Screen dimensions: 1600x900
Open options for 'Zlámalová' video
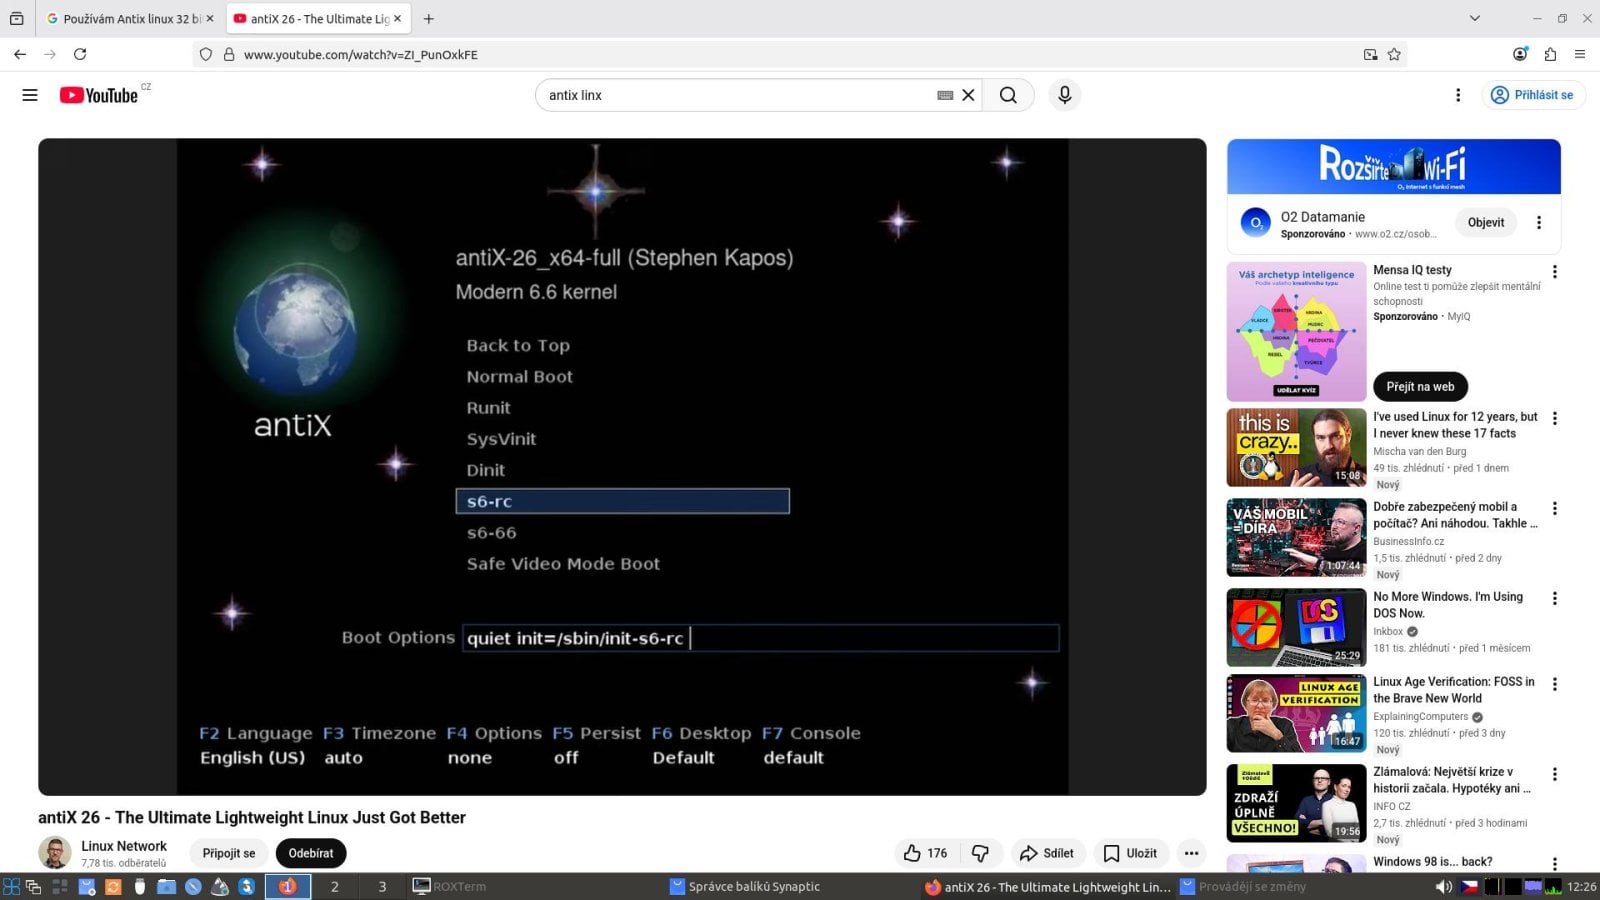pos(1555,774)
